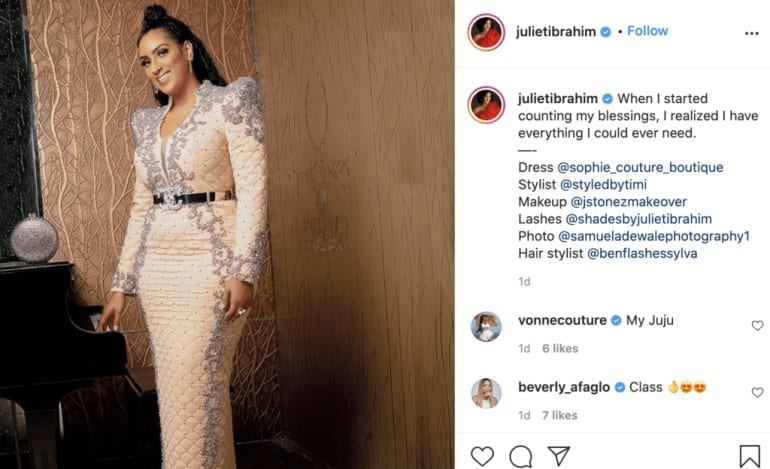Save the post with the bookmark icon

pyautogui.click(x=749, y=456)
